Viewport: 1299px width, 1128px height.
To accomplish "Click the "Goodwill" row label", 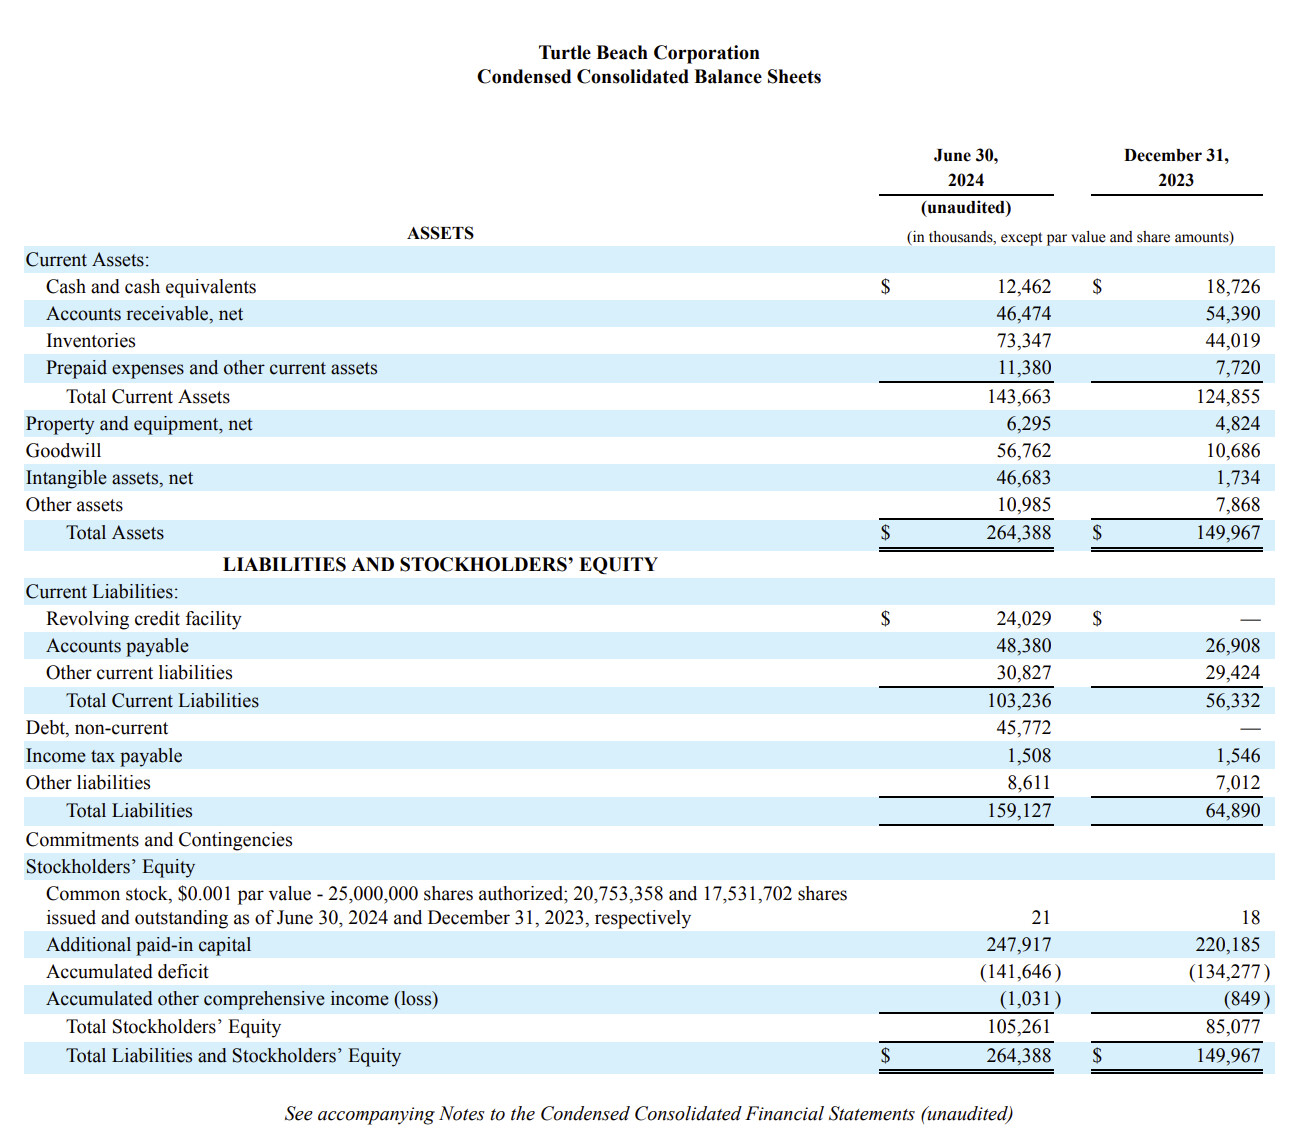I will 63,451.
